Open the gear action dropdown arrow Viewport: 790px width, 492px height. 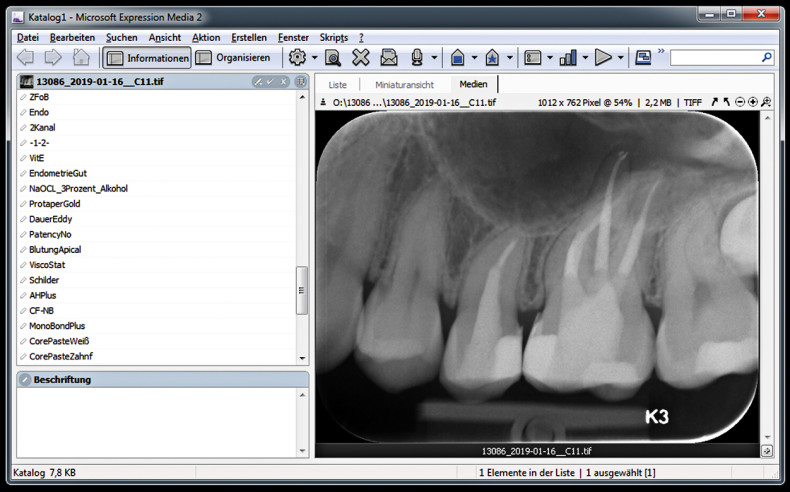click(314, 58)
